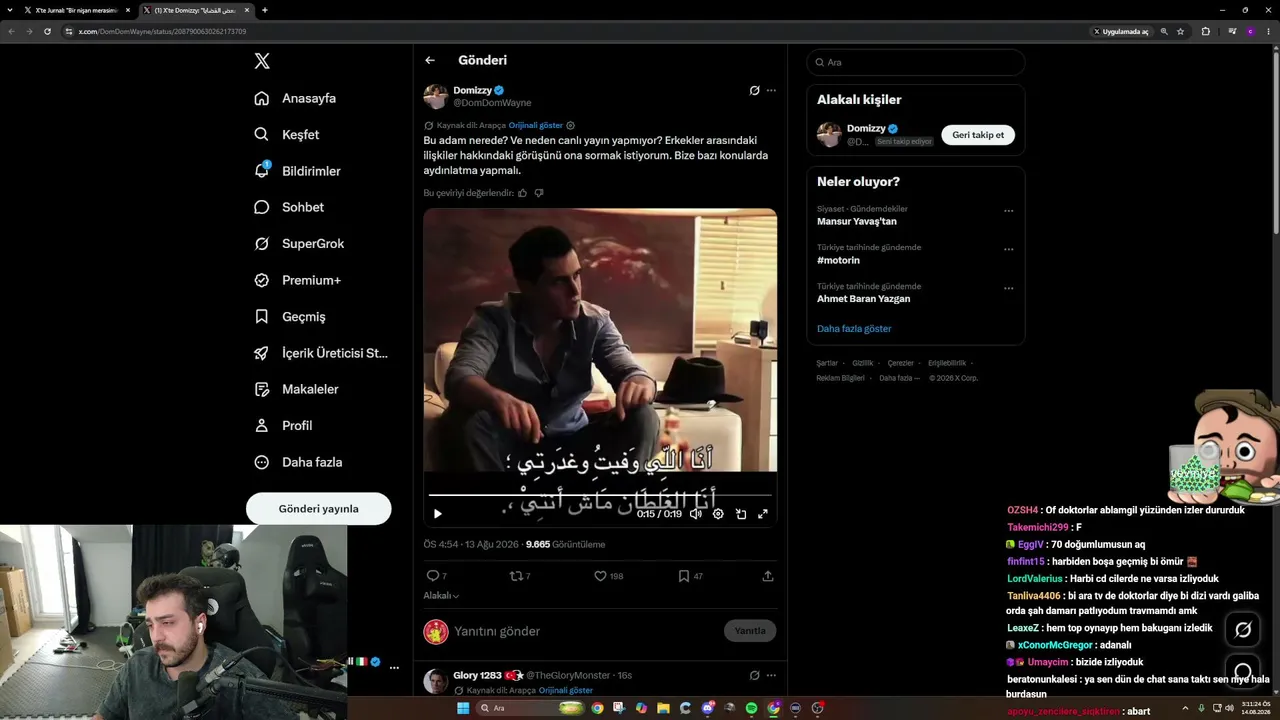Open SuperGrok from the sidebar
The width and height of the screenshot is (1280, 720).
tap(299, 244)
